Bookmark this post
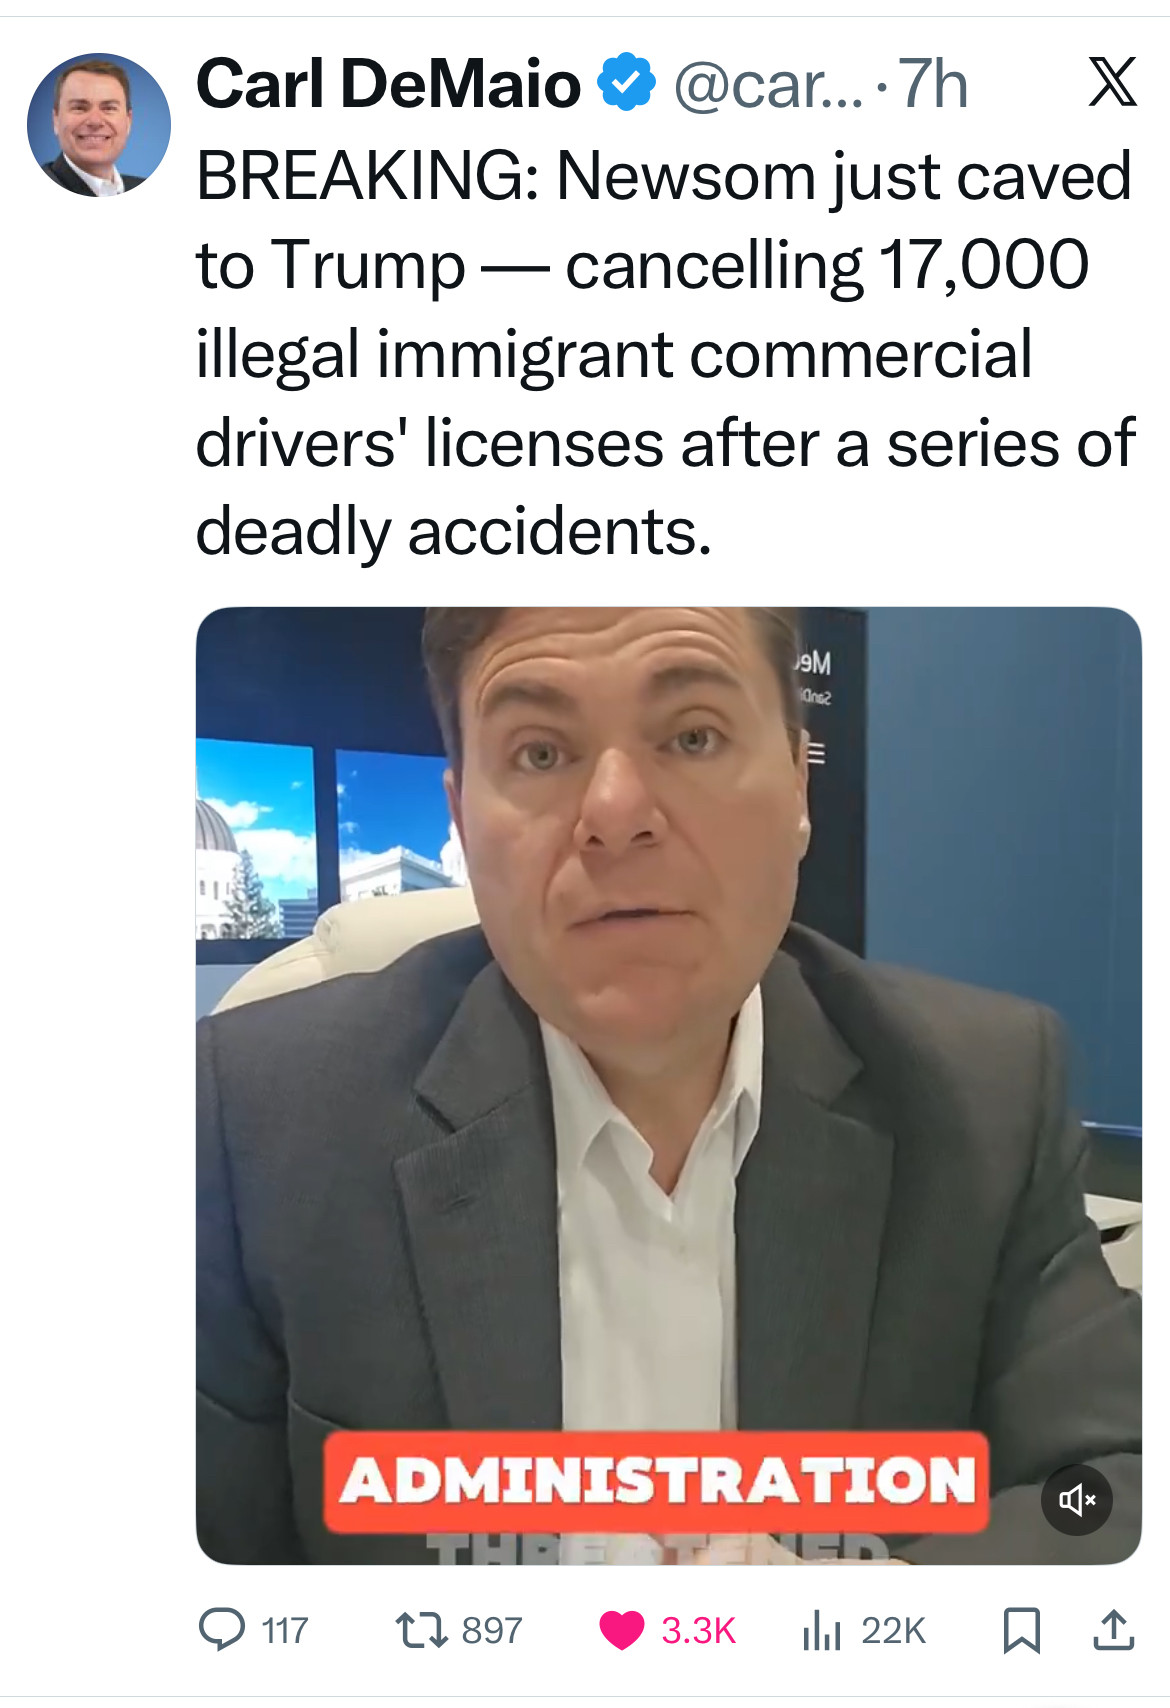 pyautogui.click(x=1021, y=1630)
